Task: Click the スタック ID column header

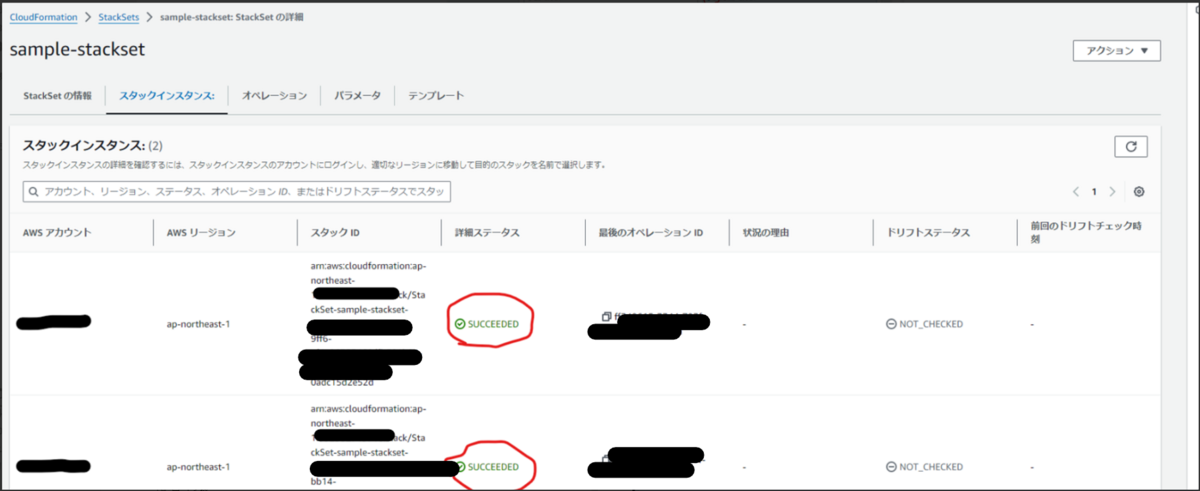Action: (x=335, y=232)
